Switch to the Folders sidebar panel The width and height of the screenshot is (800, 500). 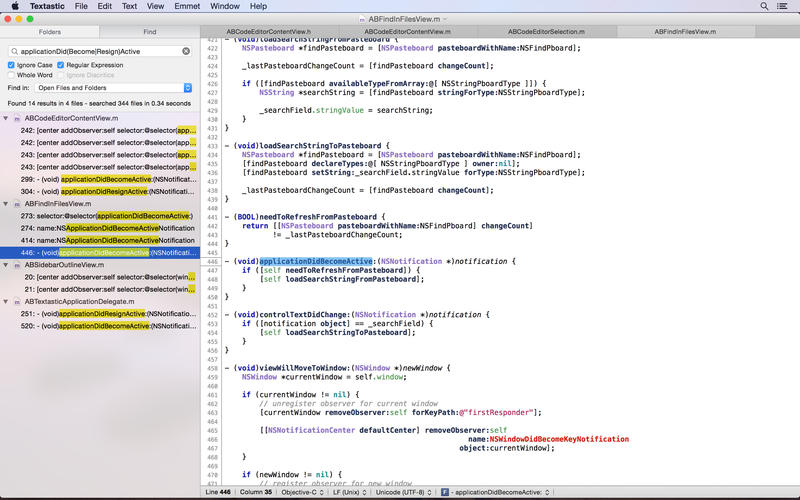(49, 32)
